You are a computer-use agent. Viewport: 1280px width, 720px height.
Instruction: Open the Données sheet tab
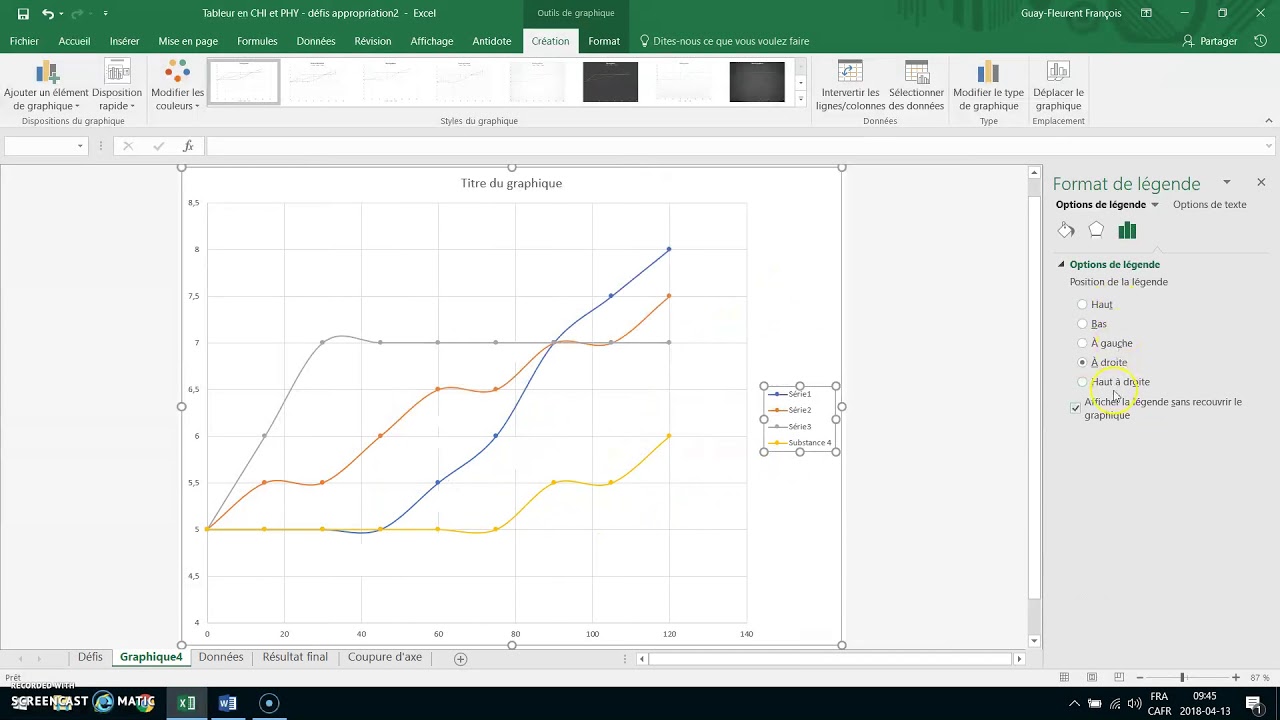[x=221, y=657]
